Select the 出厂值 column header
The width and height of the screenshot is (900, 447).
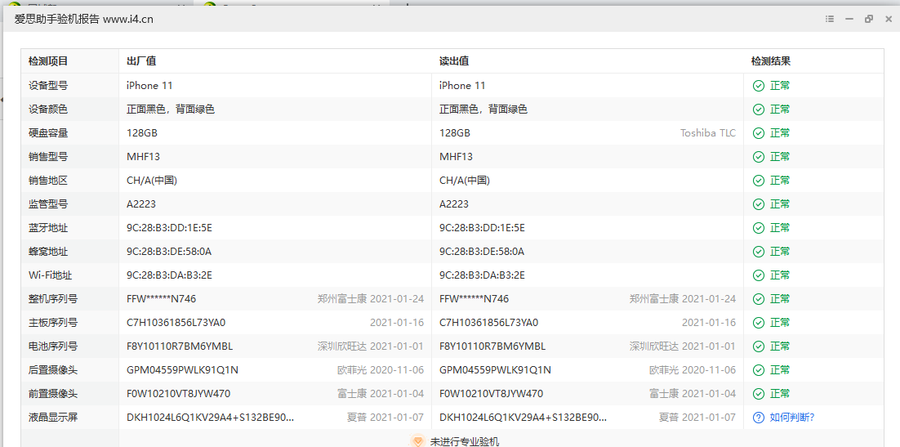click(x=141, y=61)
